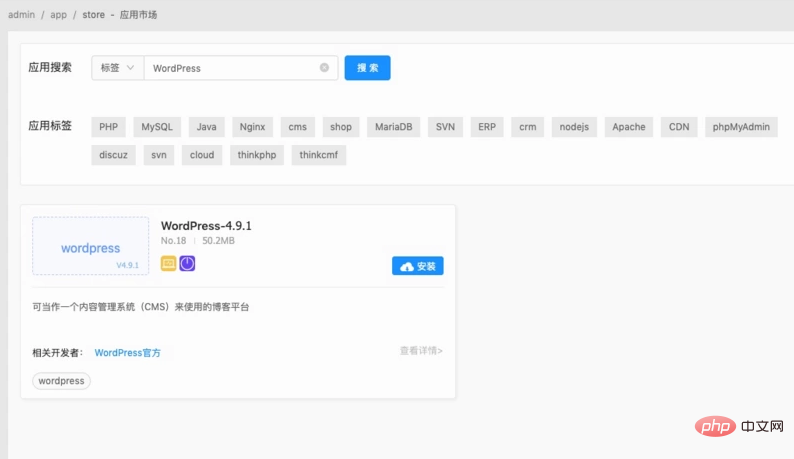The image size is (794, 459).
Task: Select the PHP application tag
Action: (x=108, y=127)
